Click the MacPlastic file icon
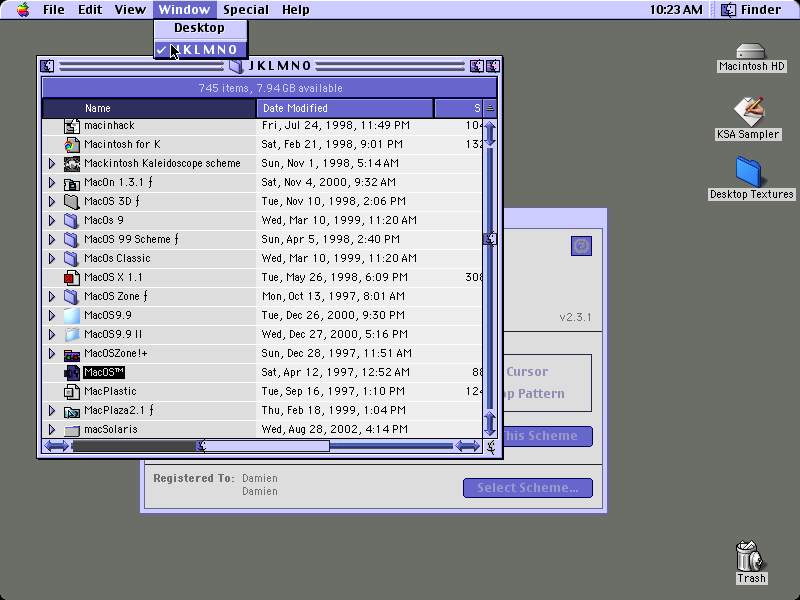This screenshot has height=600, width=800. (71, 391)
